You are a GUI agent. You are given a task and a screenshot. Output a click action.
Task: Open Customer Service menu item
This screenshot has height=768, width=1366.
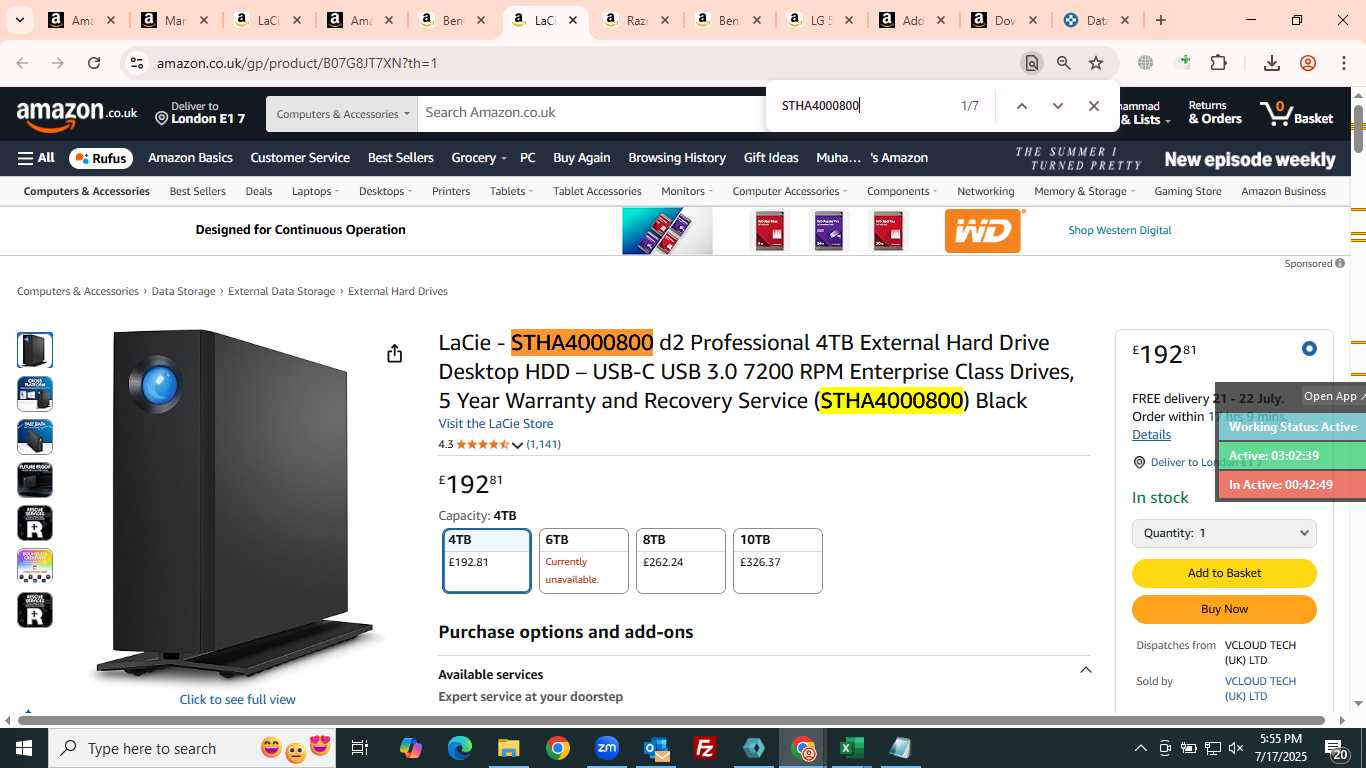tap(300, 158)
